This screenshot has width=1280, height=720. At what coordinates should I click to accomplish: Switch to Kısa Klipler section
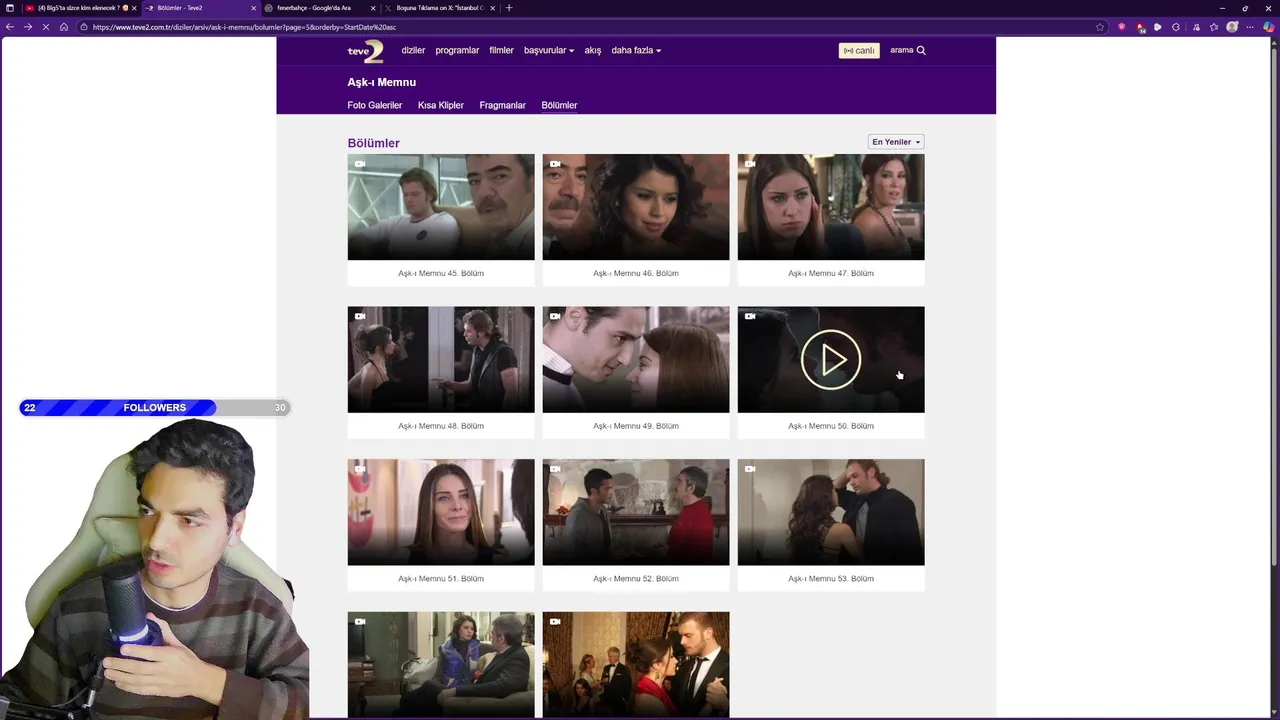tap(441, 105)
